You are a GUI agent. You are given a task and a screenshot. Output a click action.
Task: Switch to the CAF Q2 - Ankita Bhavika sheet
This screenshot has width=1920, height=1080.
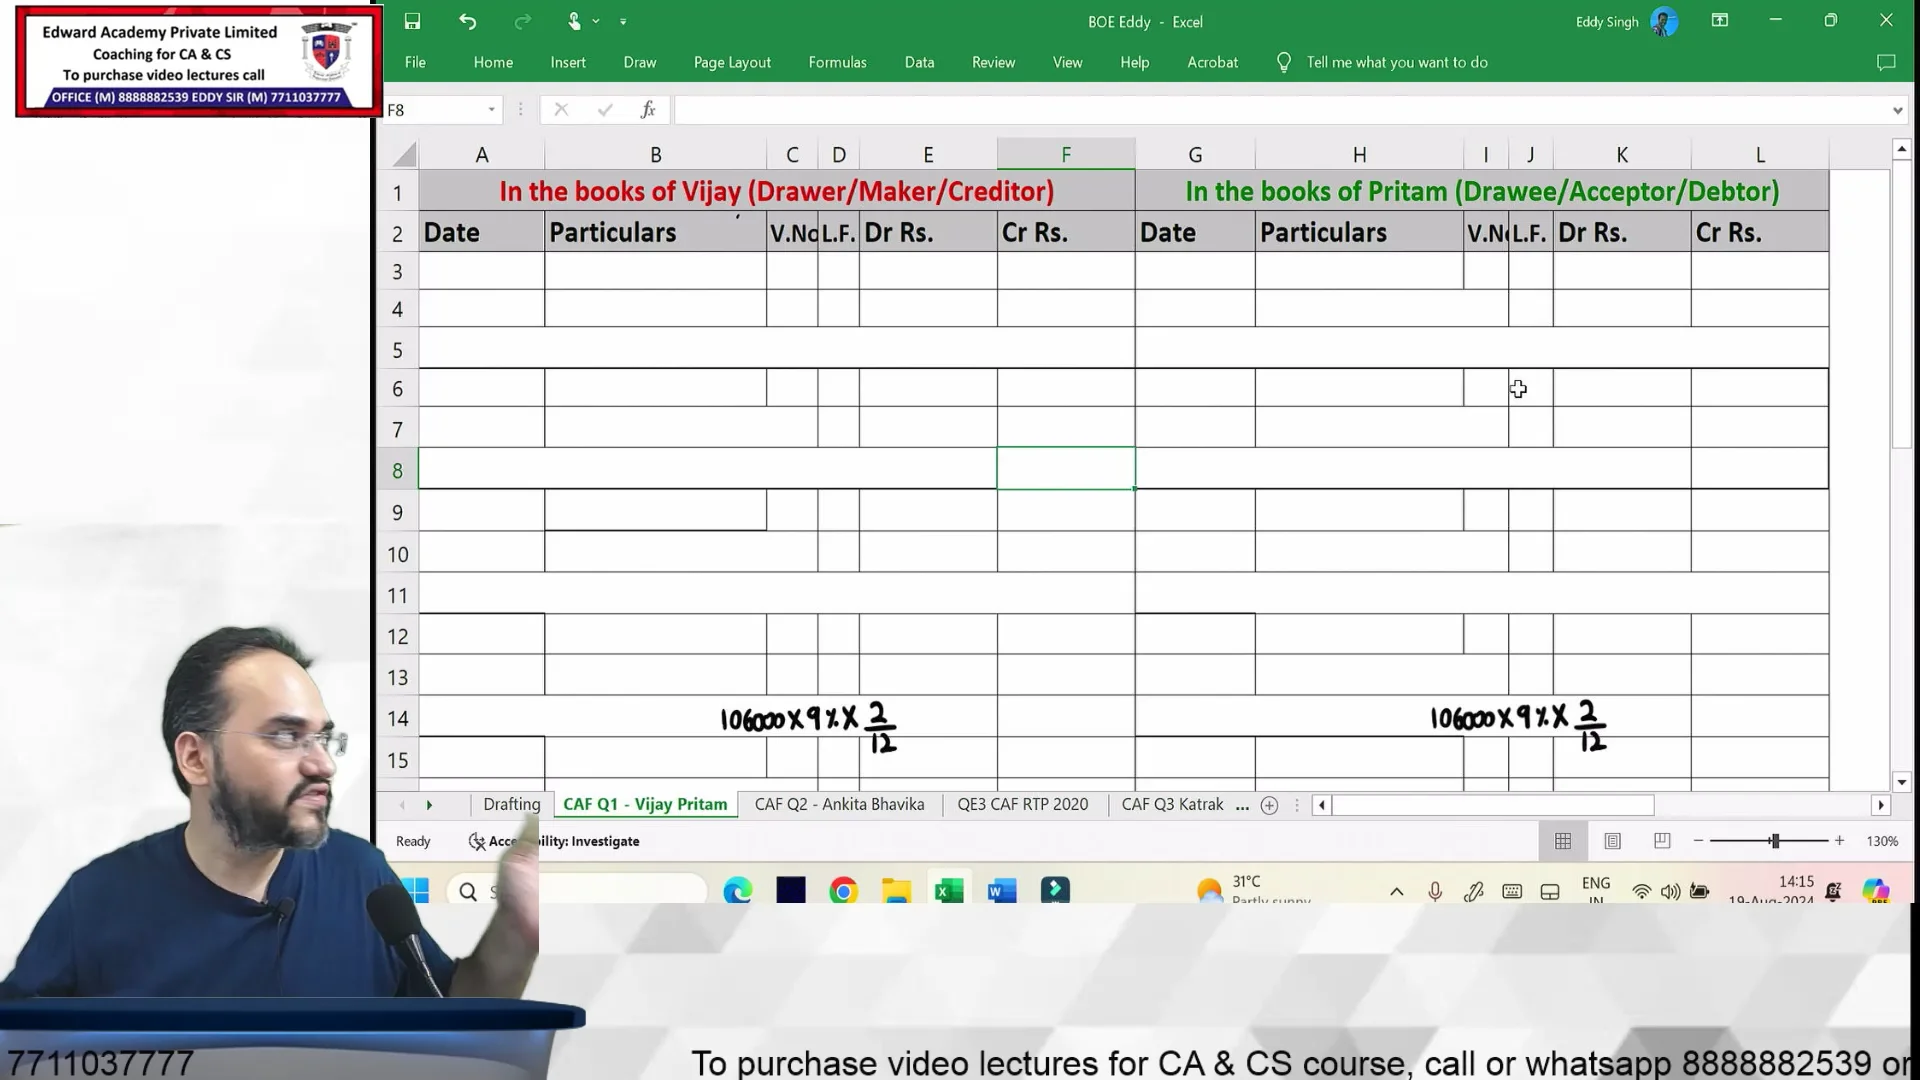coord(839,804)
